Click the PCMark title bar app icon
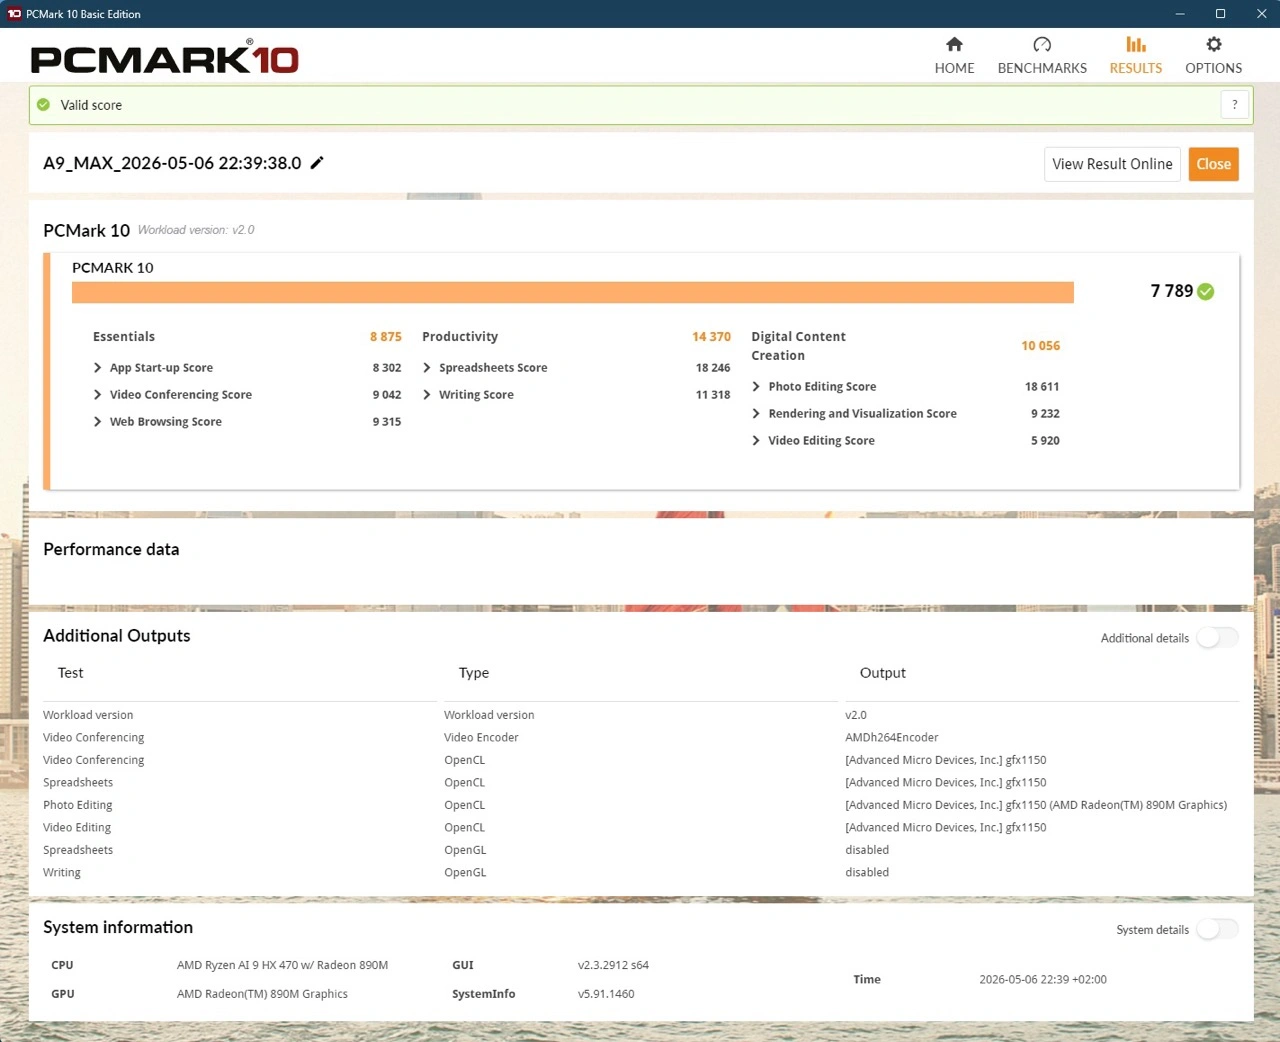 14,14
